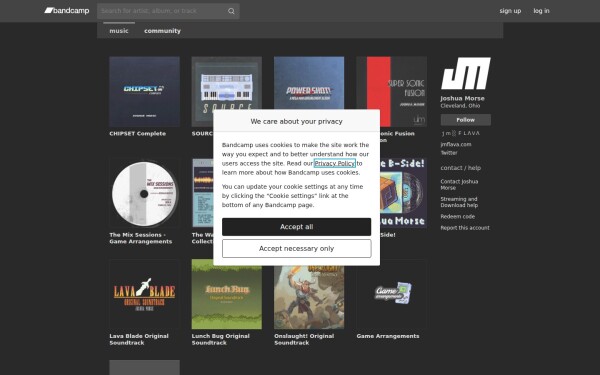Click the search magnifier icon
Image resolution: width=600 pixels, height=375 pixels.
pyautogui.click(x=231, y=11)
